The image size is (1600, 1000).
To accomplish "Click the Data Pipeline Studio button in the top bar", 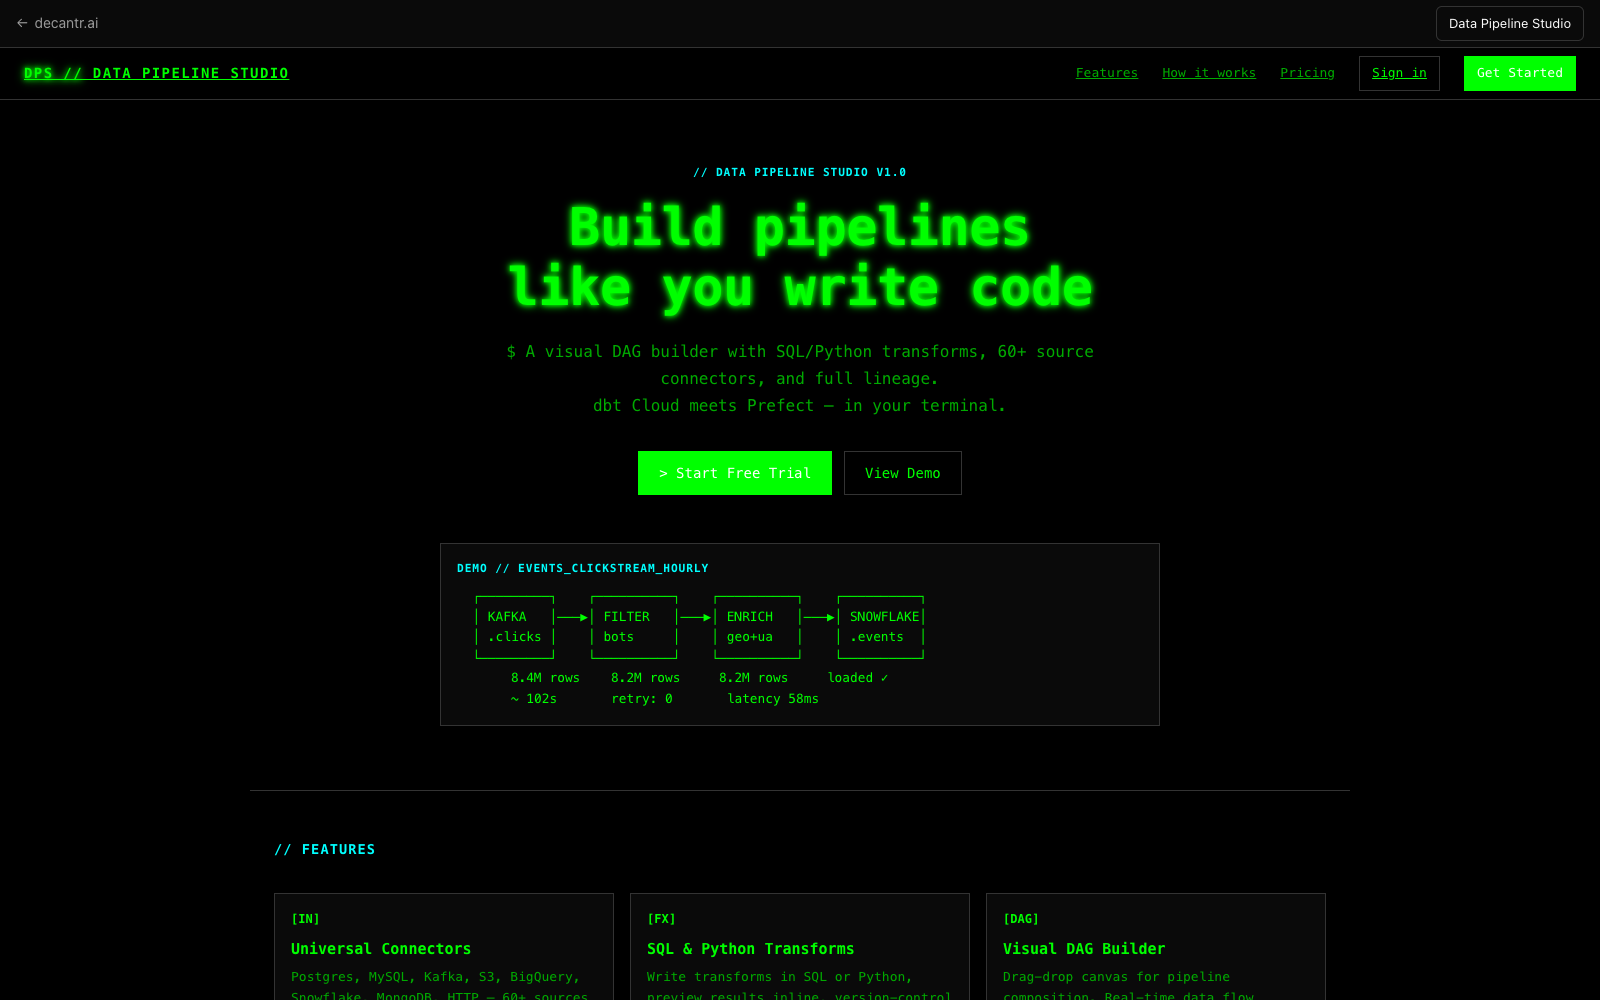I will (x=1509, y=24).
